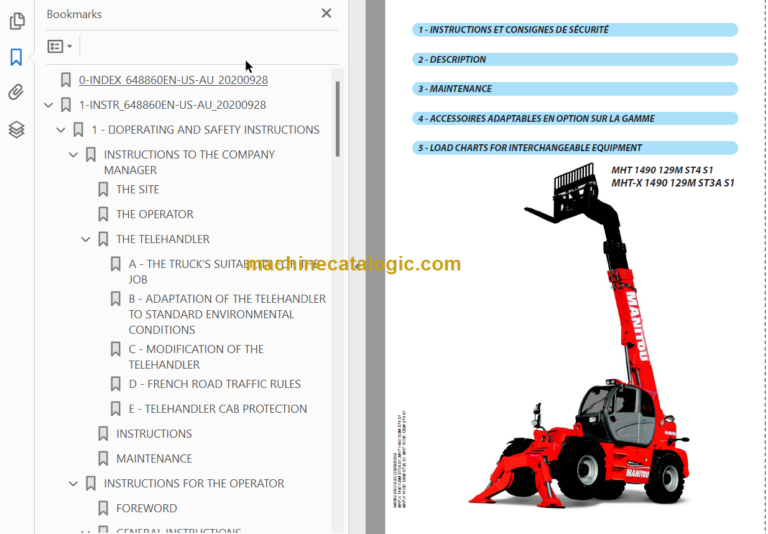
Task: Click the MHT 1490 129M ST4 S1 text
Action: pyautogui.click(x=662, y=170)
